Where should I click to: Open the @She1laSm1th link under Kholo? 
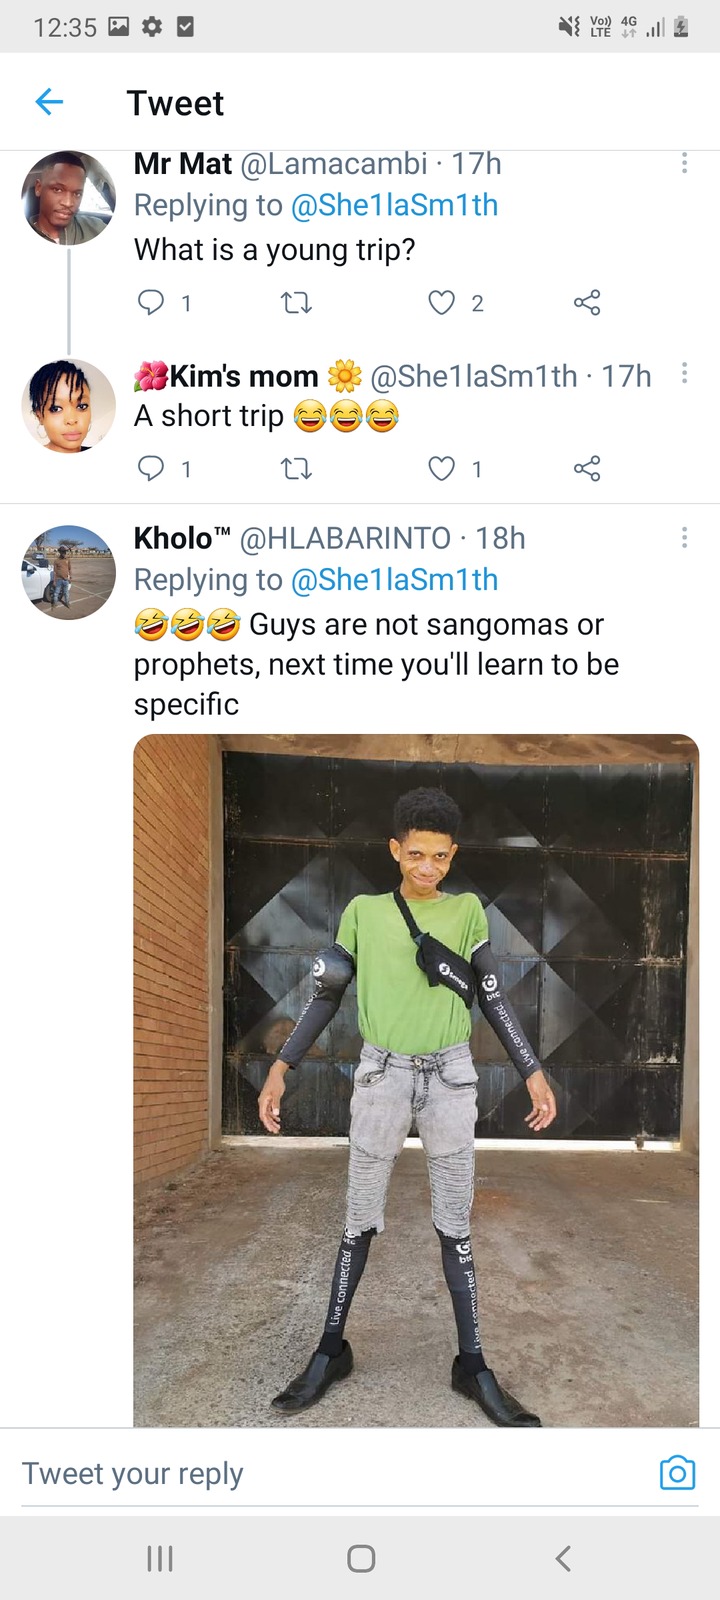(394, 580)
